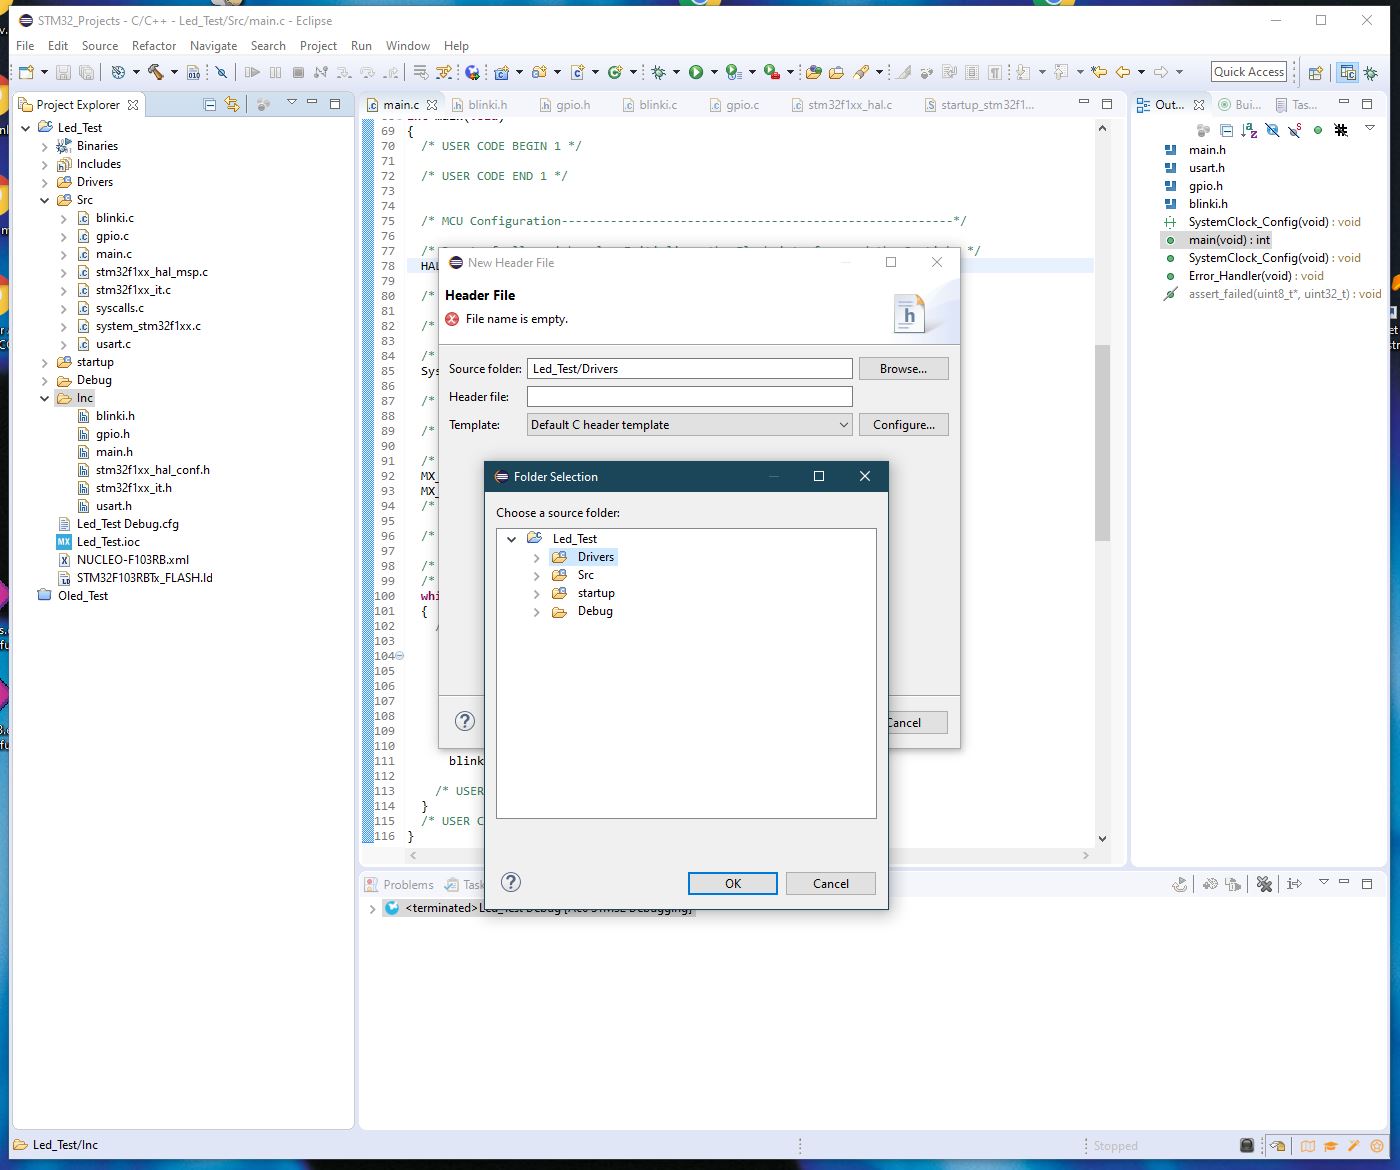Click the editor vertical scrollbar
Image resolution: width=1400 pixels, height=1170 pixels.
coord(1102,442)
